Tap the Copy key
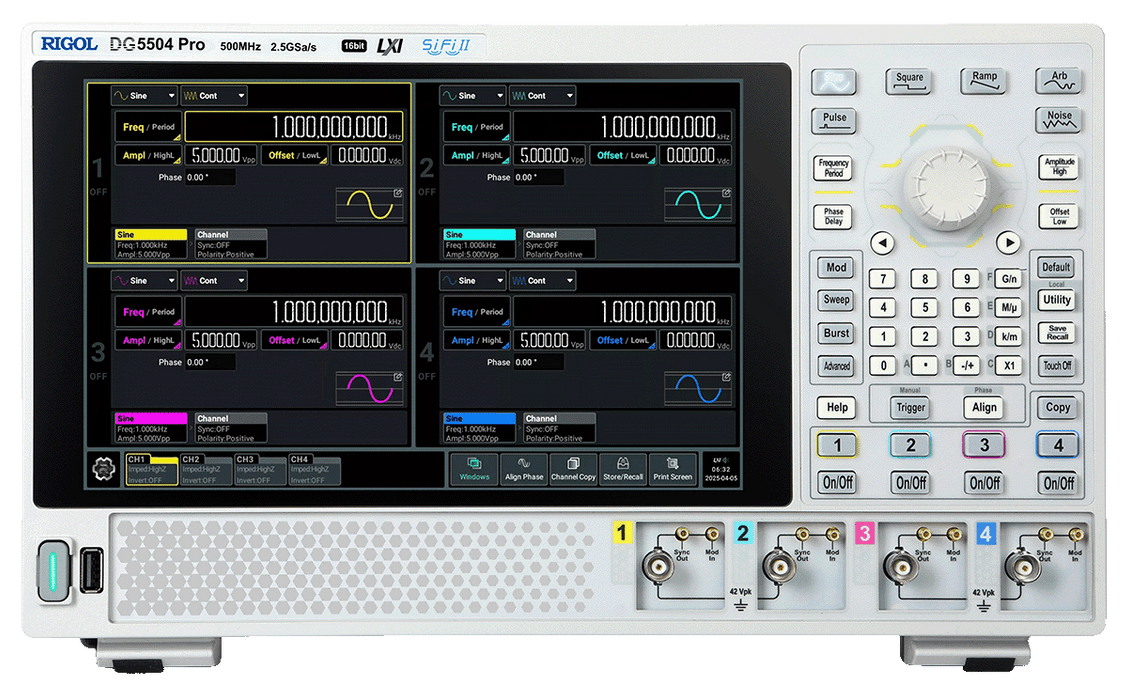Image resolution: width=1129 pixels, height=700 pixels. 1057,408
